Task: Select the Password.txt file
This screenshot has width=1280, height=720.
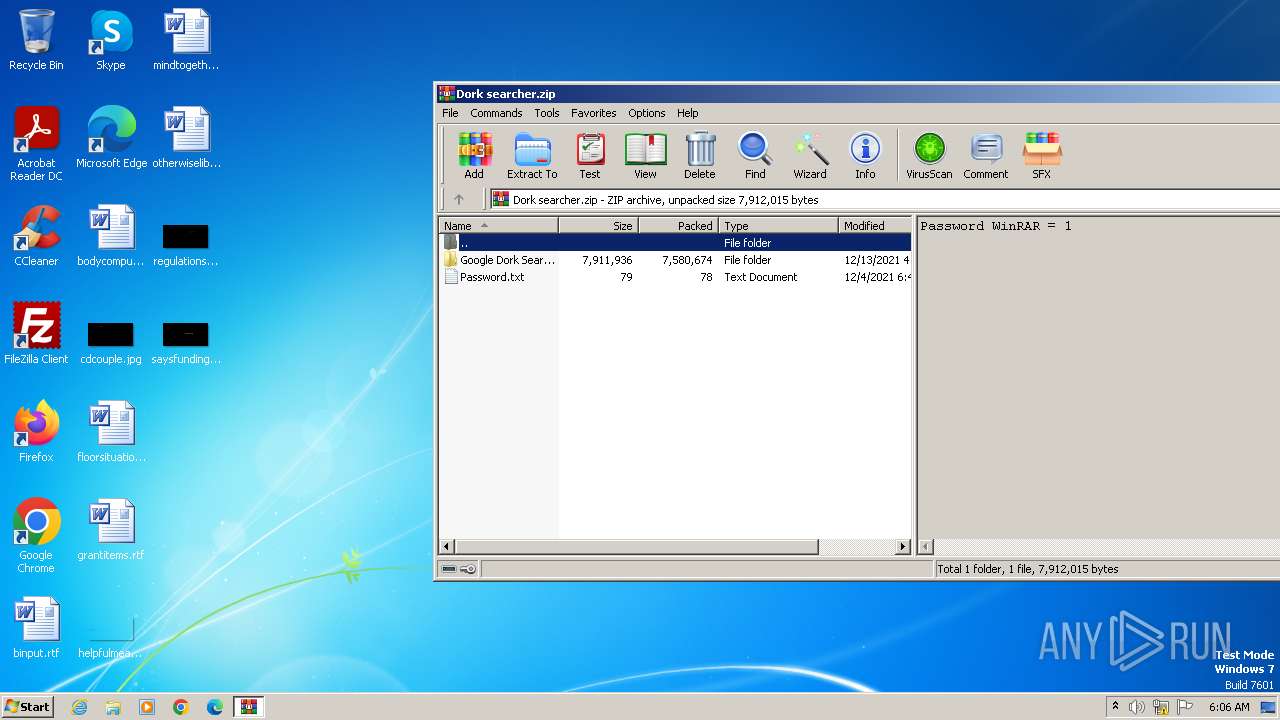Action: click(x=675, y=277)
